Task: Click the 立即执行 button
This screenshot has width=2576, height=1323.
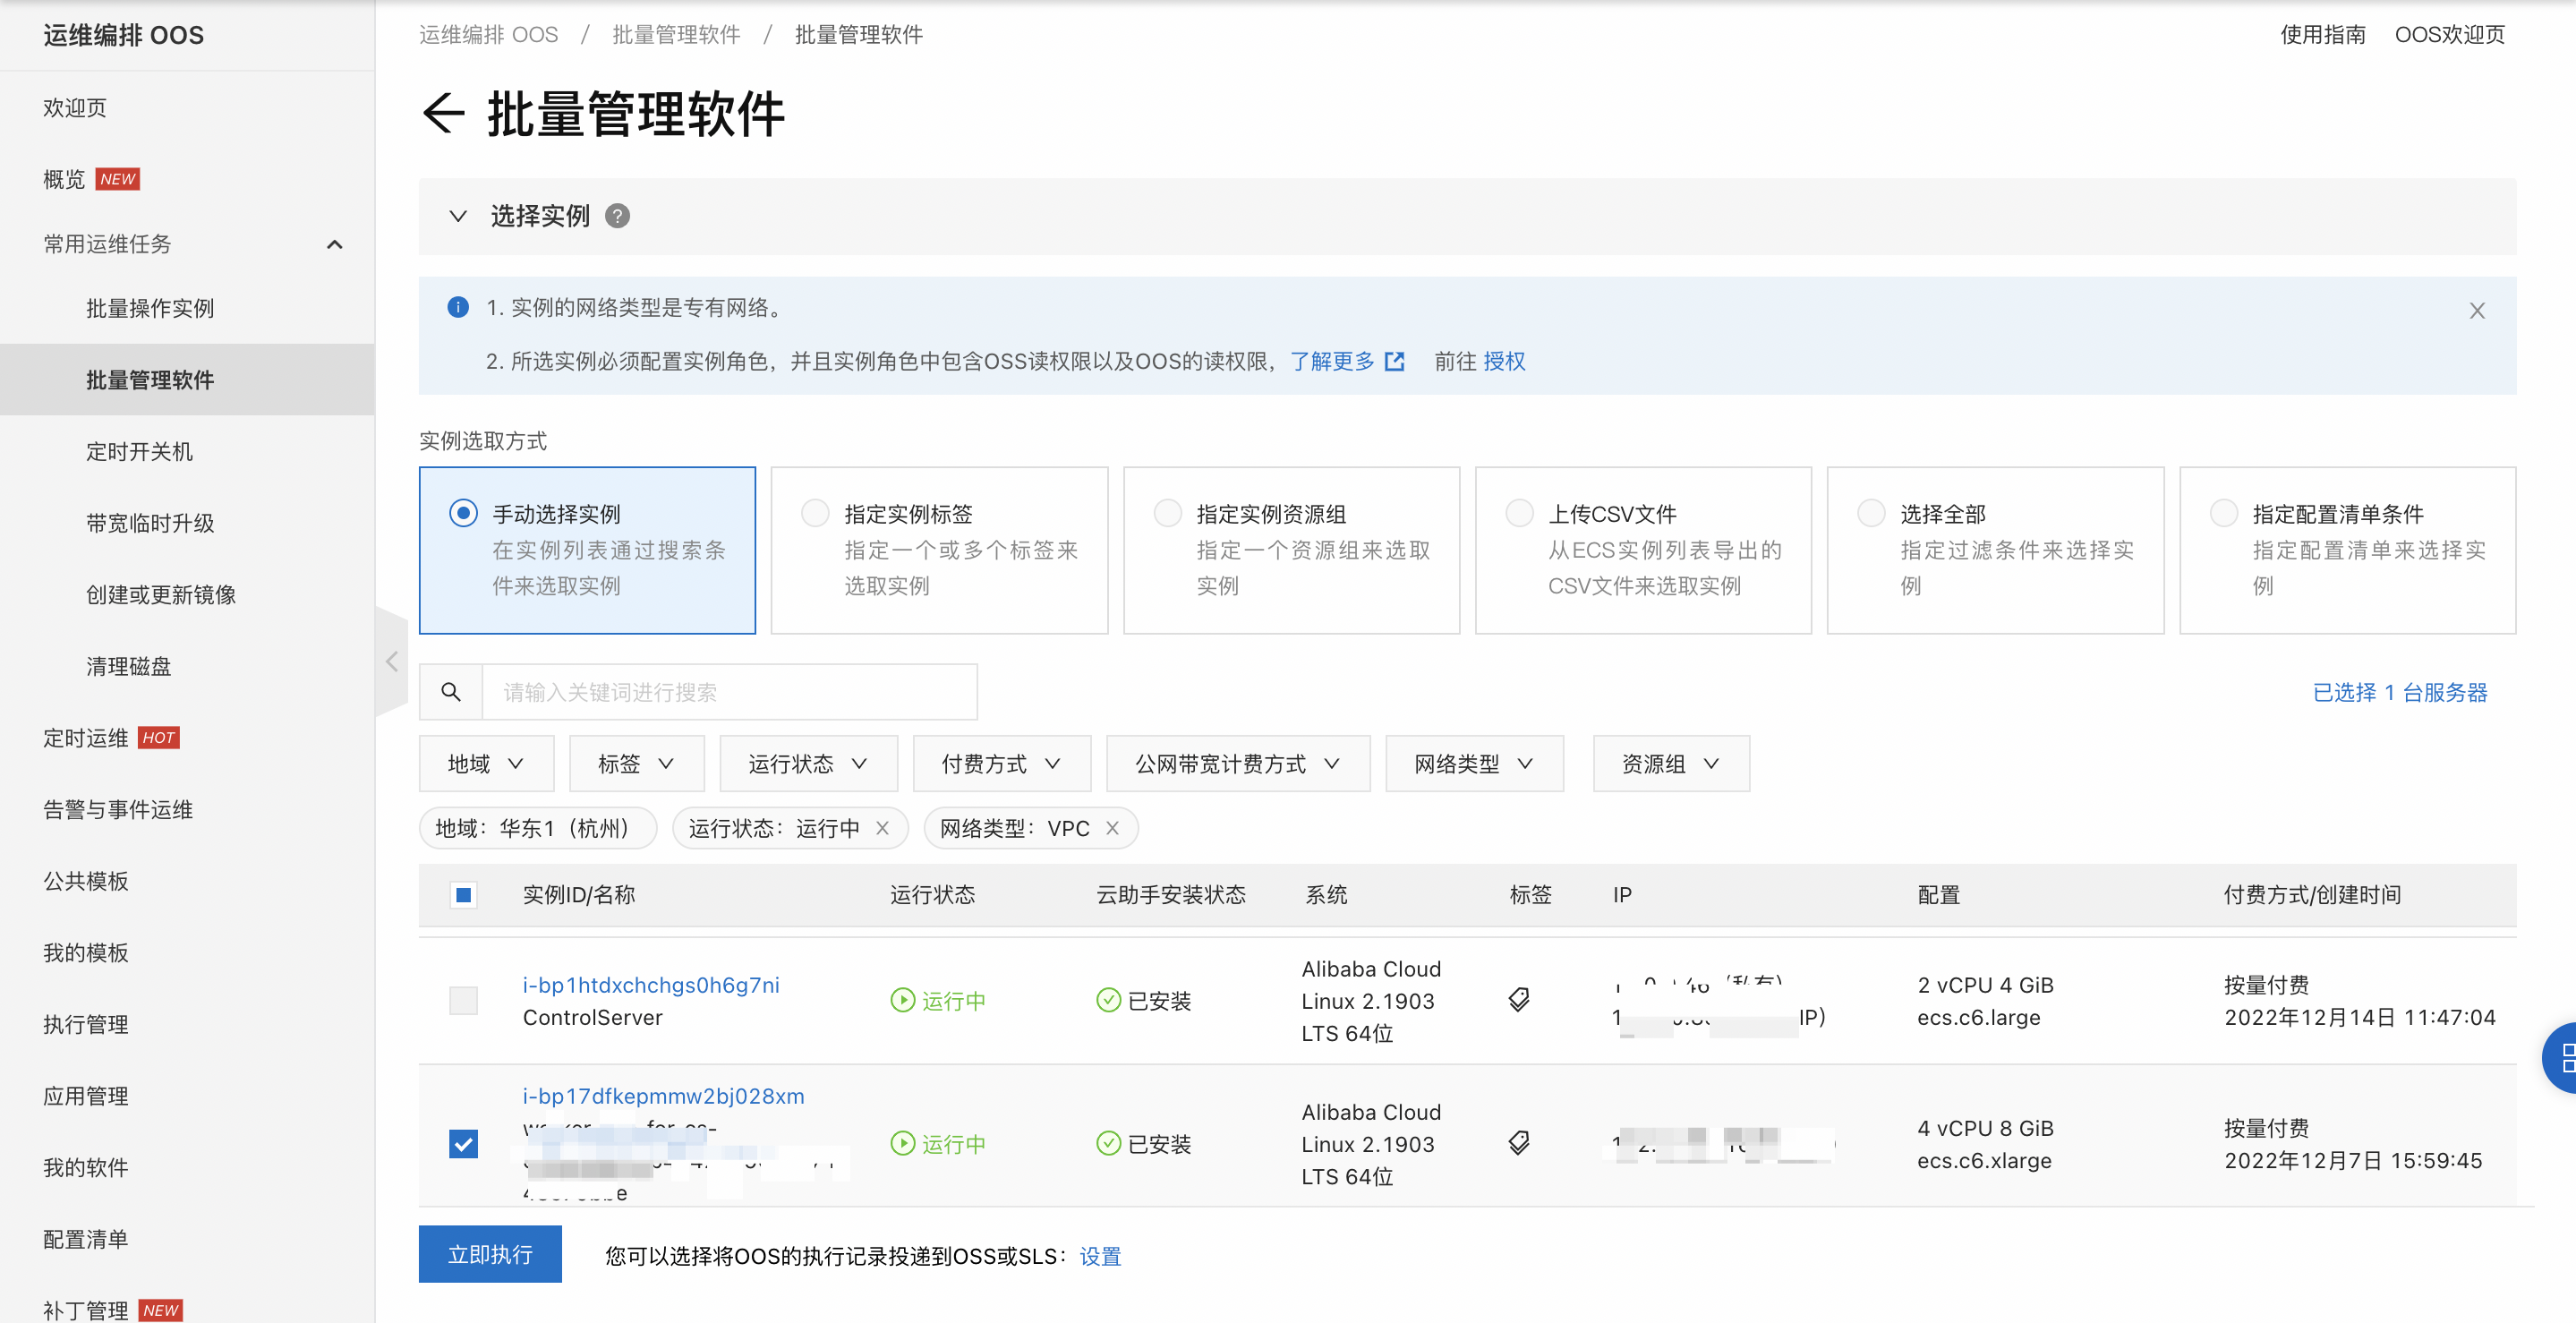Action: click(x=490, y=1254)
